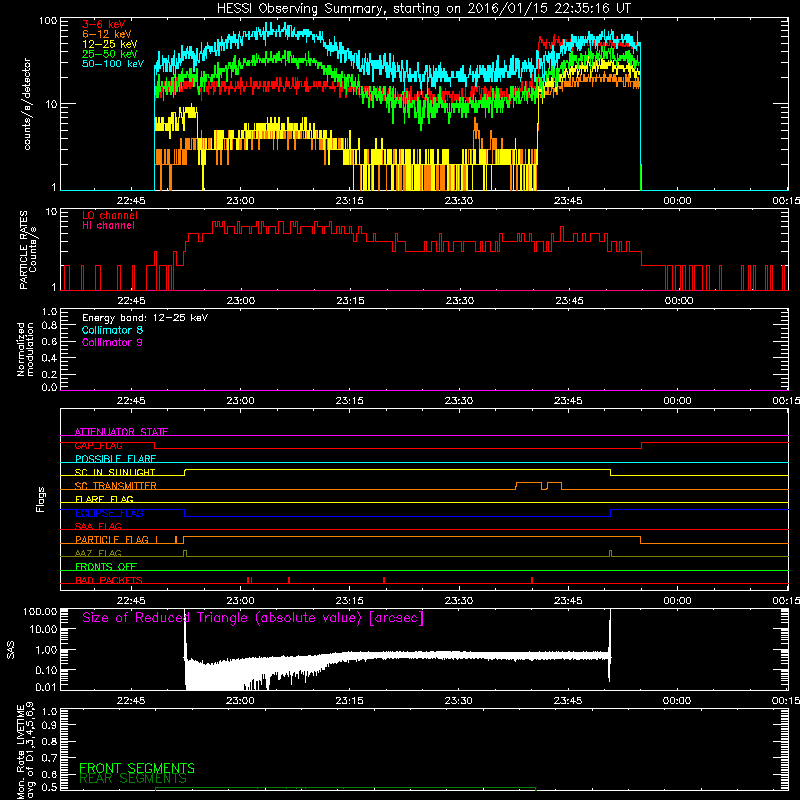Click the Flags axis label
The height and width of the screenshot is (800, 800).
click(41, 499)
